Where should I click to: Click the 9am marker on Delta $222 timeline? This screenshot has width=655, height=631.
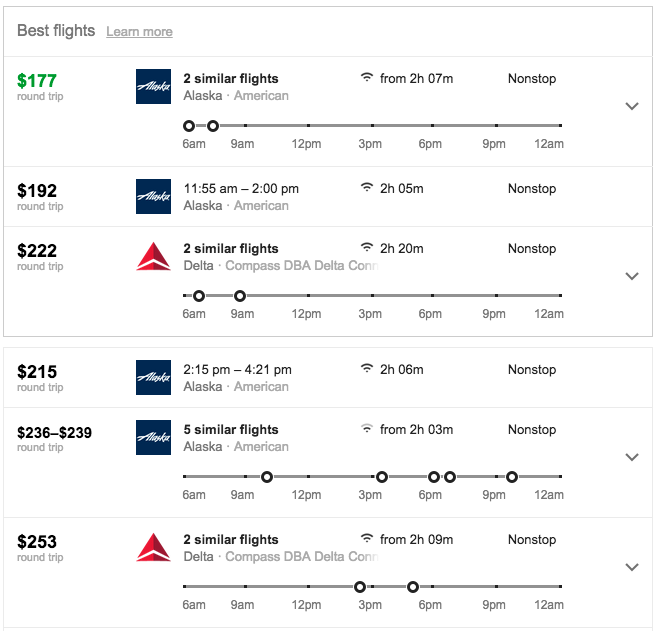click(x=239, y=296)
